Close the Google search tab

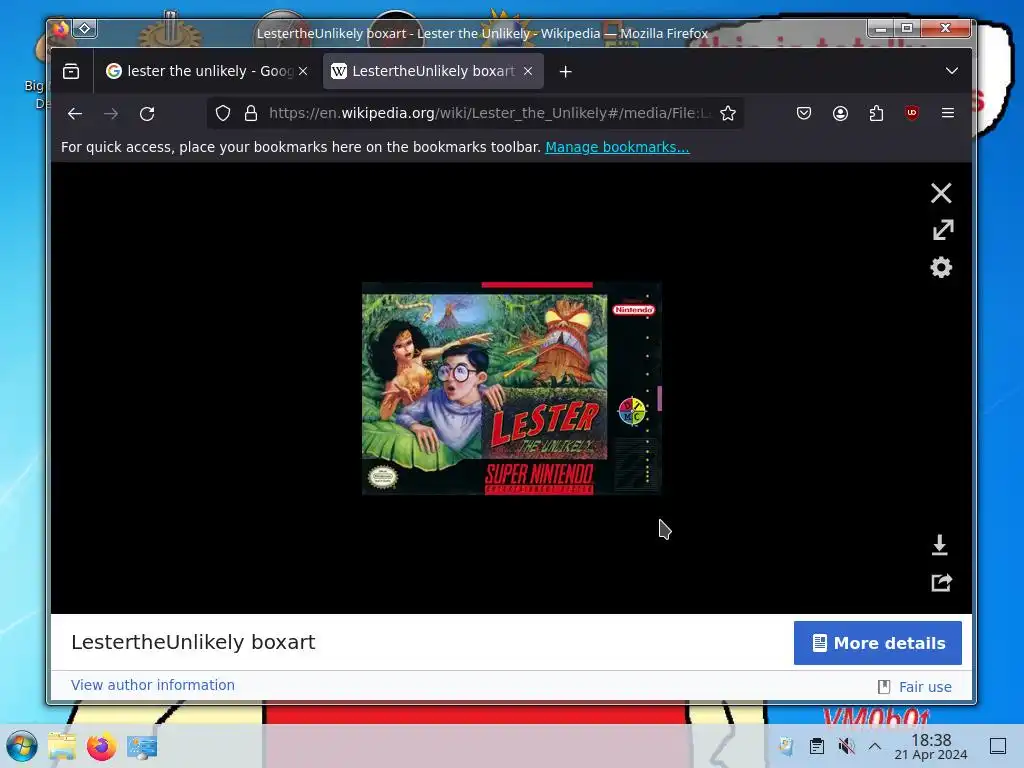click(x=303, y=71)
